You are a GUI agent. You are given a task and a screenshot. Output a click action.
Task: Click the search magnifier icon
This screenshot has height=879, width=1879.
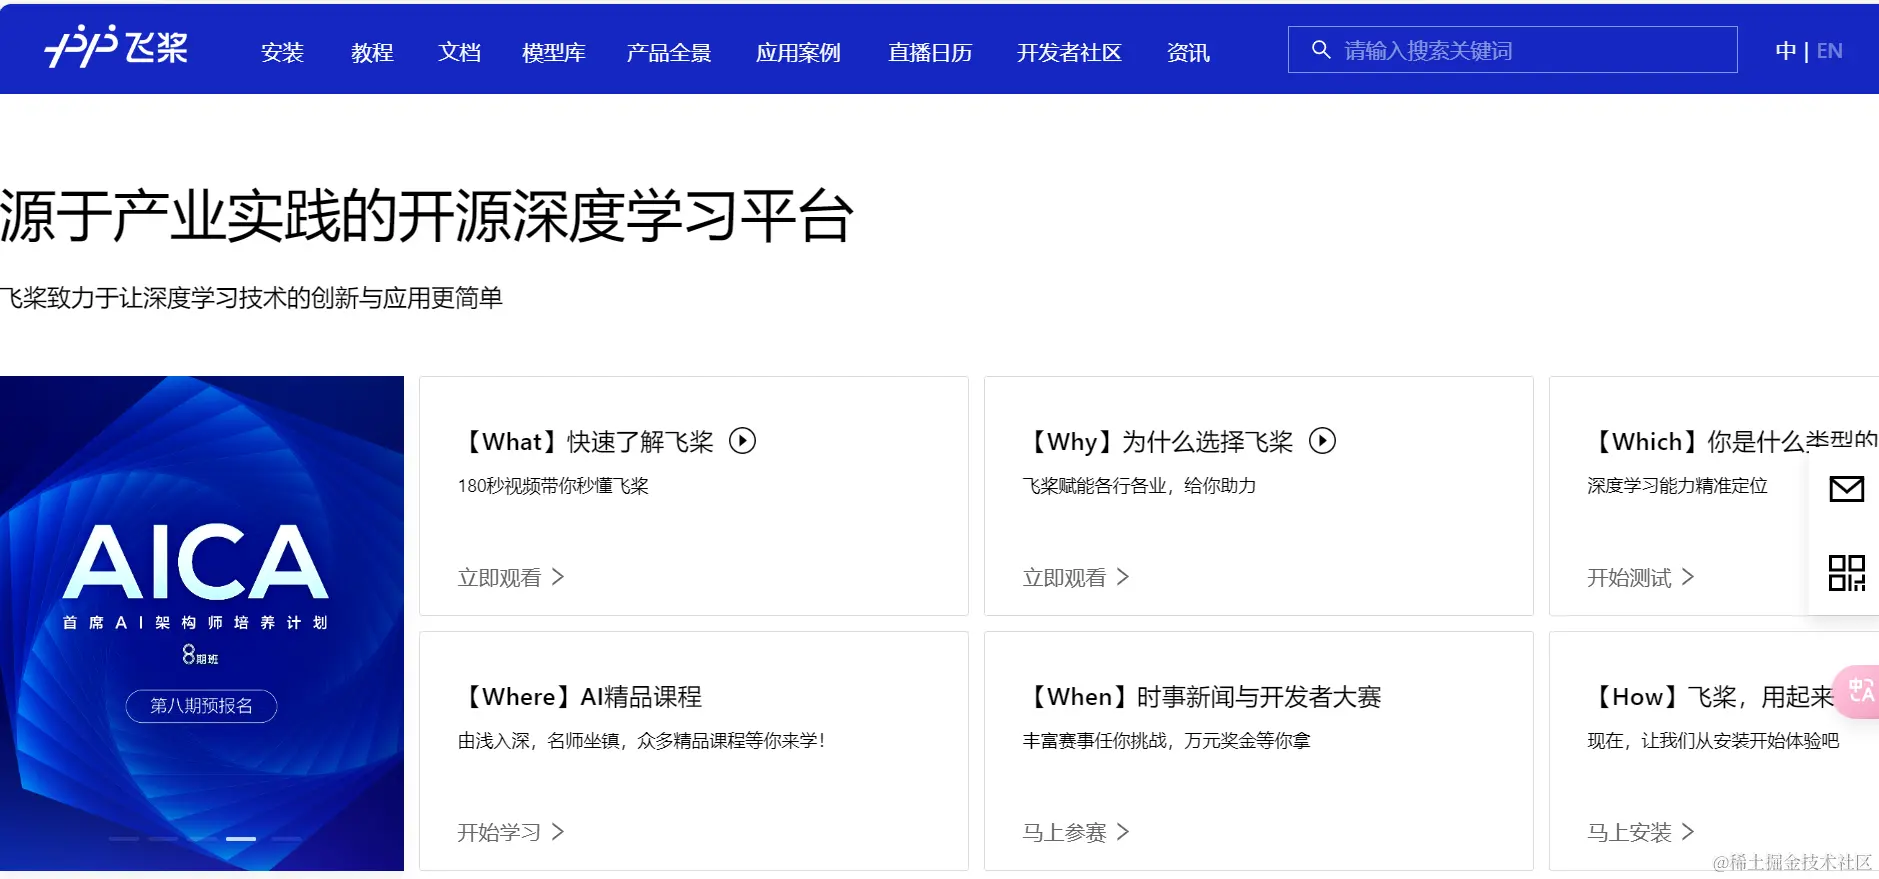point(1321,50)
